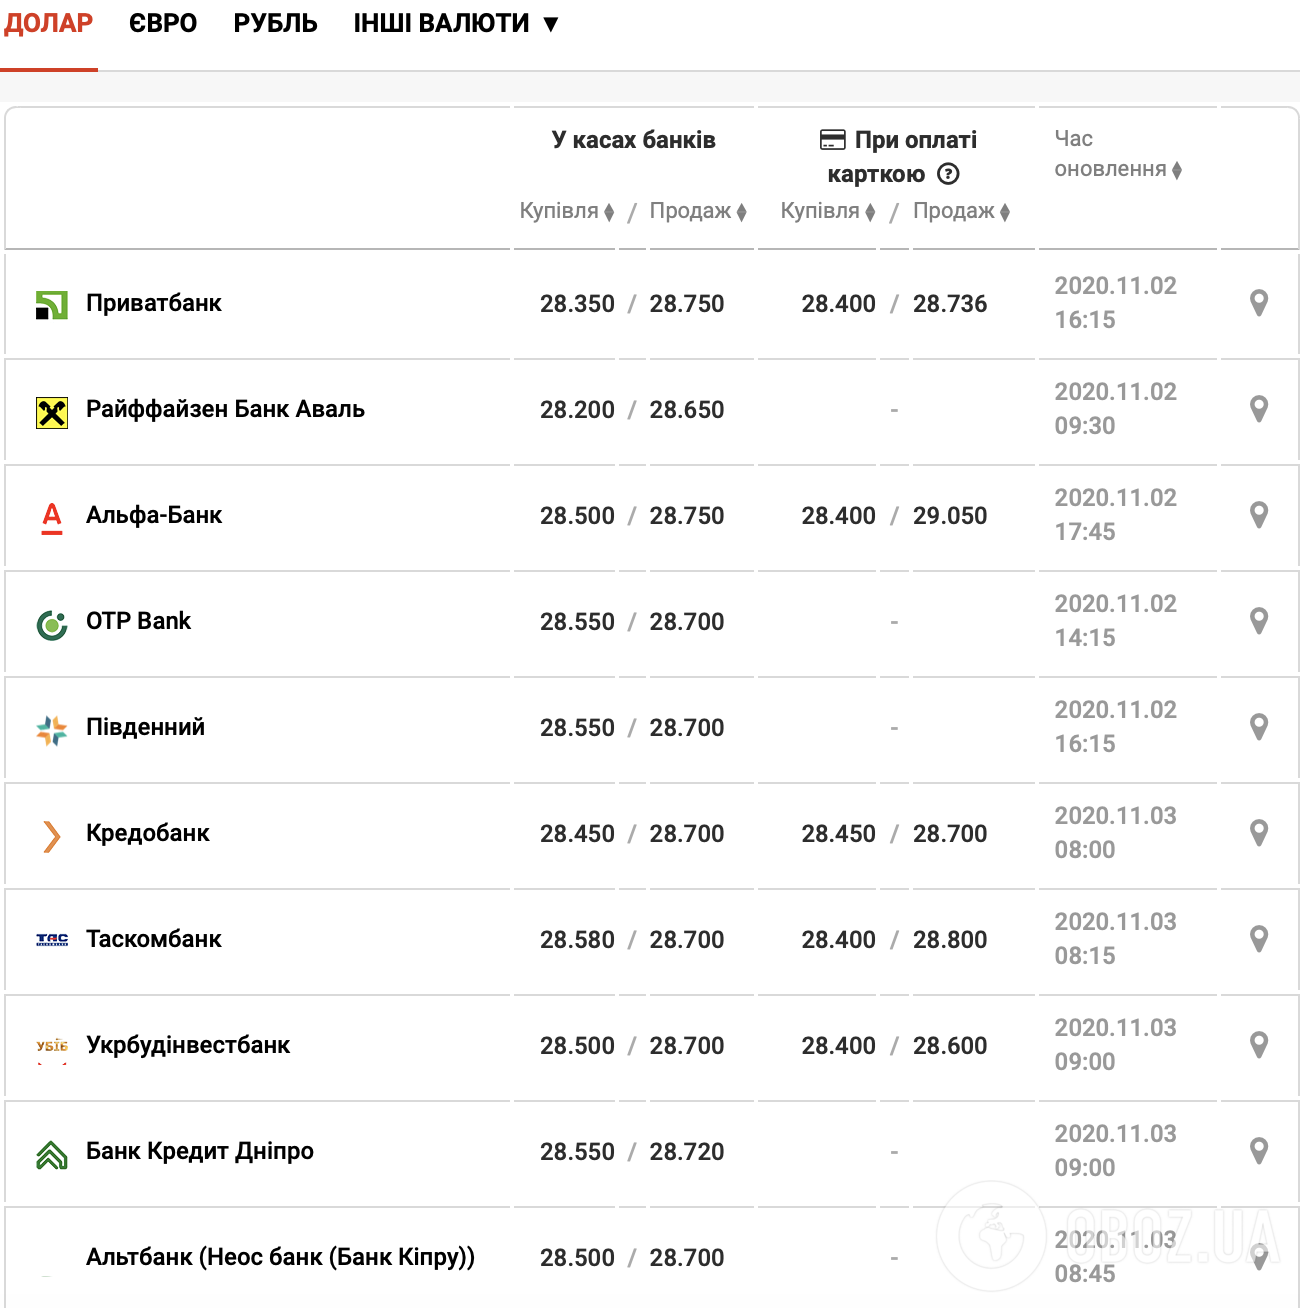The height and width of the screenshot is (1308, 1300).
Task: Click the Кредобанк logo icon
Action: coord(52,836)
